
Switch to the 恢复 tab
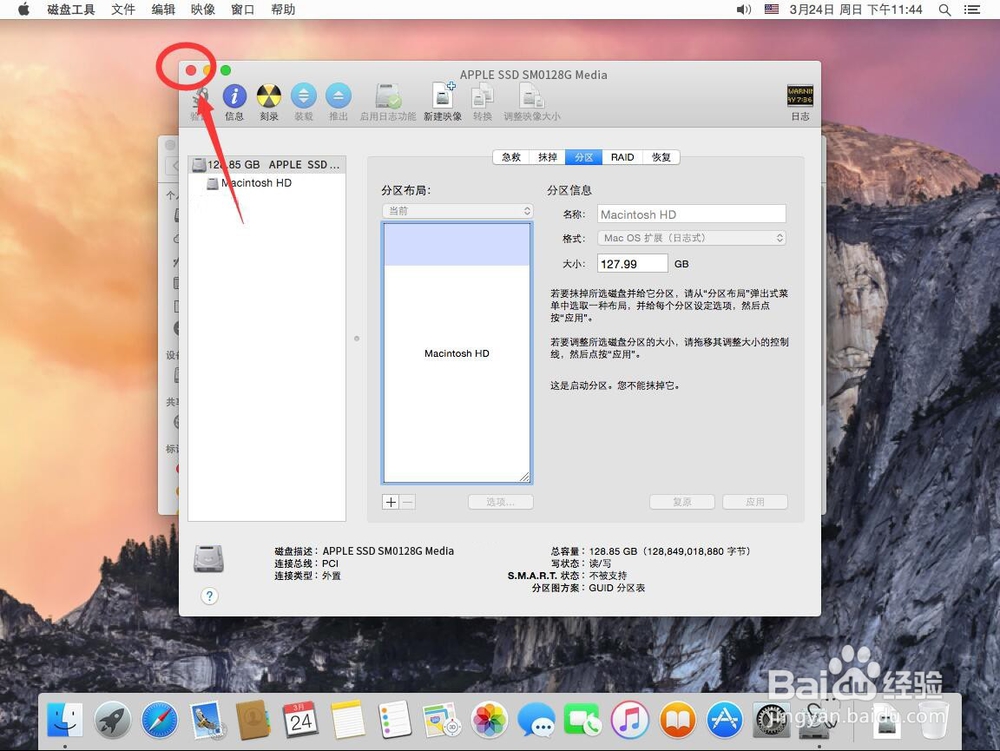coord(661,157)
